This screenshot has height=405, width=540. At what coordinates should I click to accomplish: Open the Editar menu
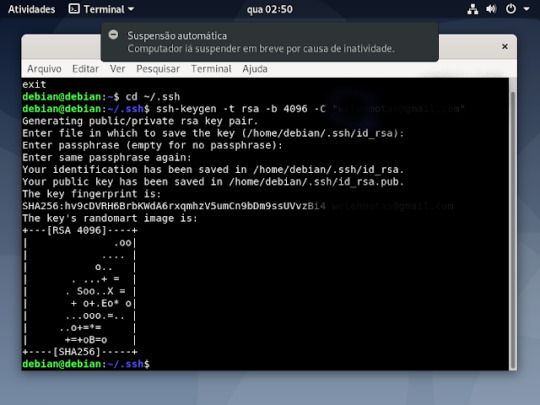[85, 69]
